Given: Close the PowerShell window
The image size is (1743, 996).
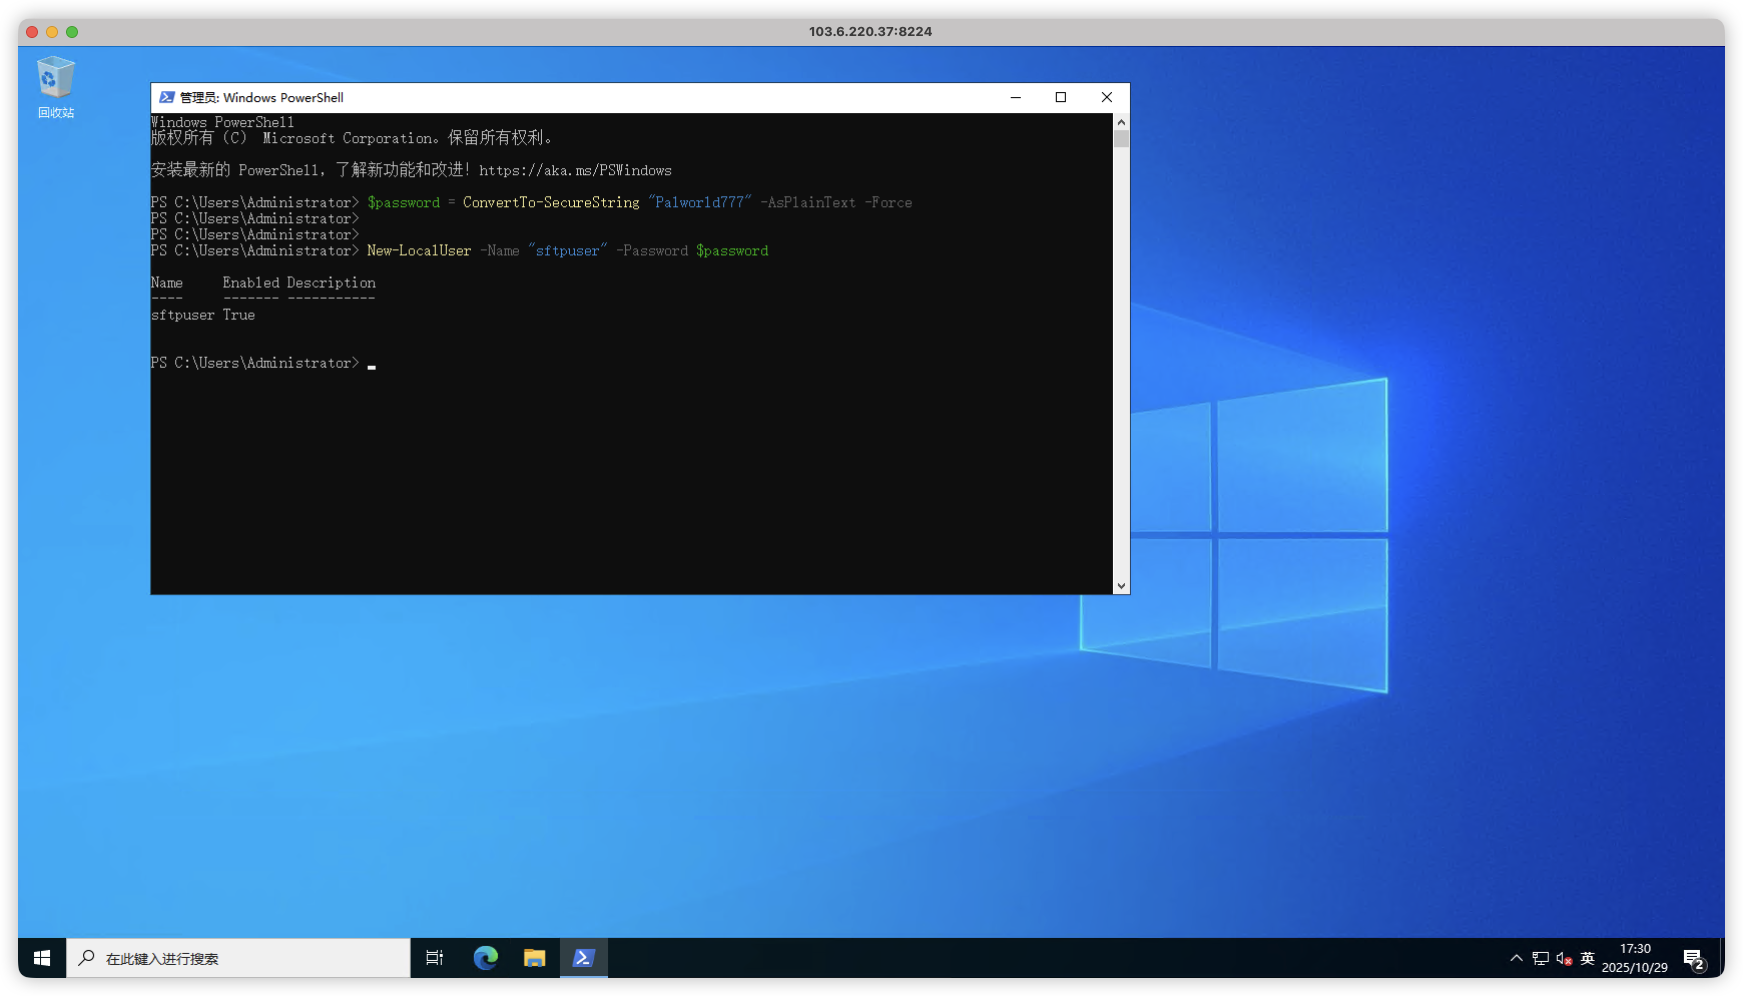Looking at the screenshot, I should coord(1106,97).
